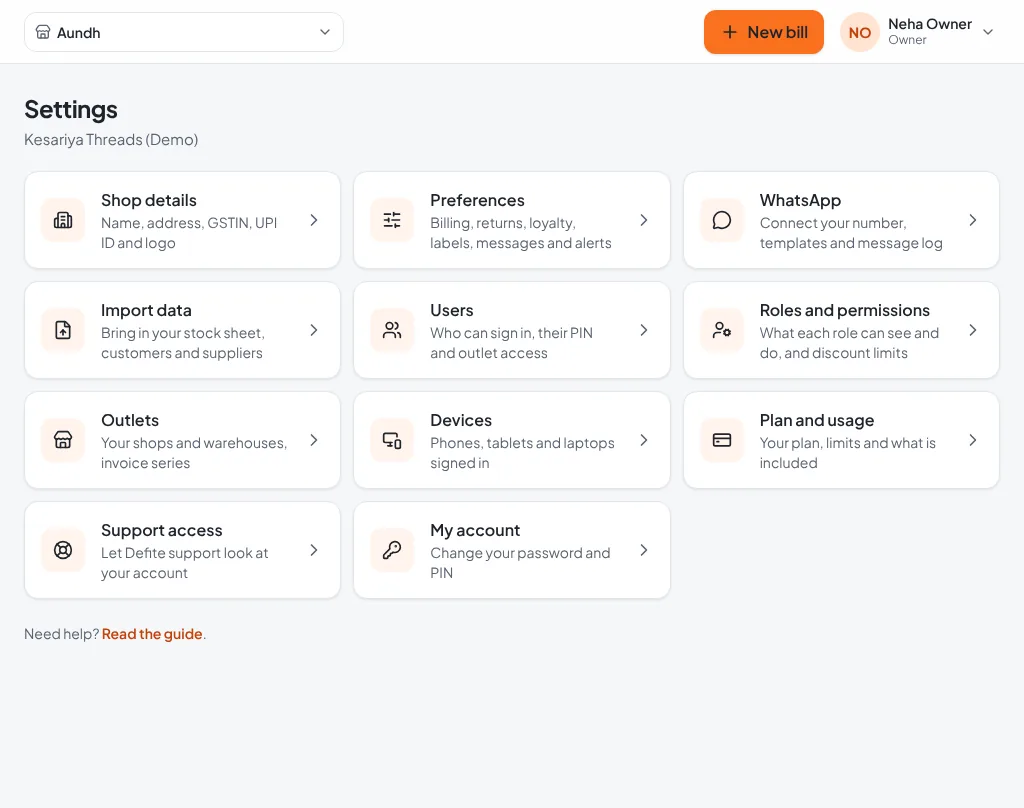The image size is (1024, 808).
Task: Click the Support access lifebuoy icon
Action: tap(63, 550)
